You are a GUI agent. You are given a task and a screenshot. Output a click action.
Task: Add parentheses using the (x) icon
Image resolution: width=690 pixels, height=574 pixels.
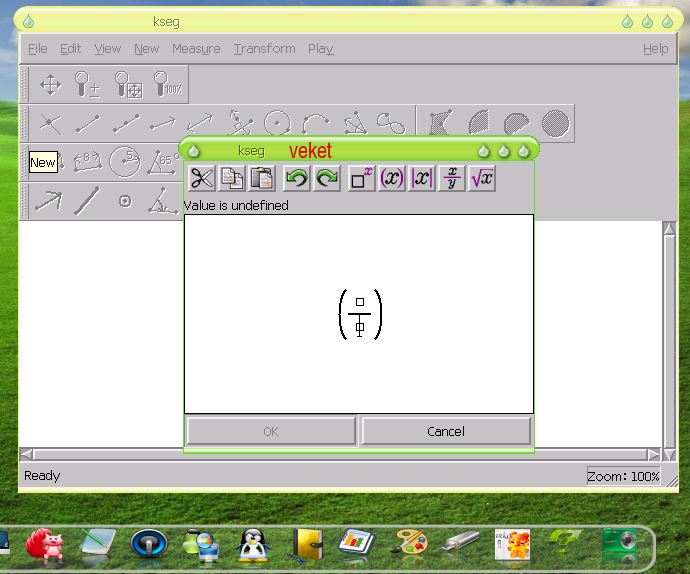[392, 179]
